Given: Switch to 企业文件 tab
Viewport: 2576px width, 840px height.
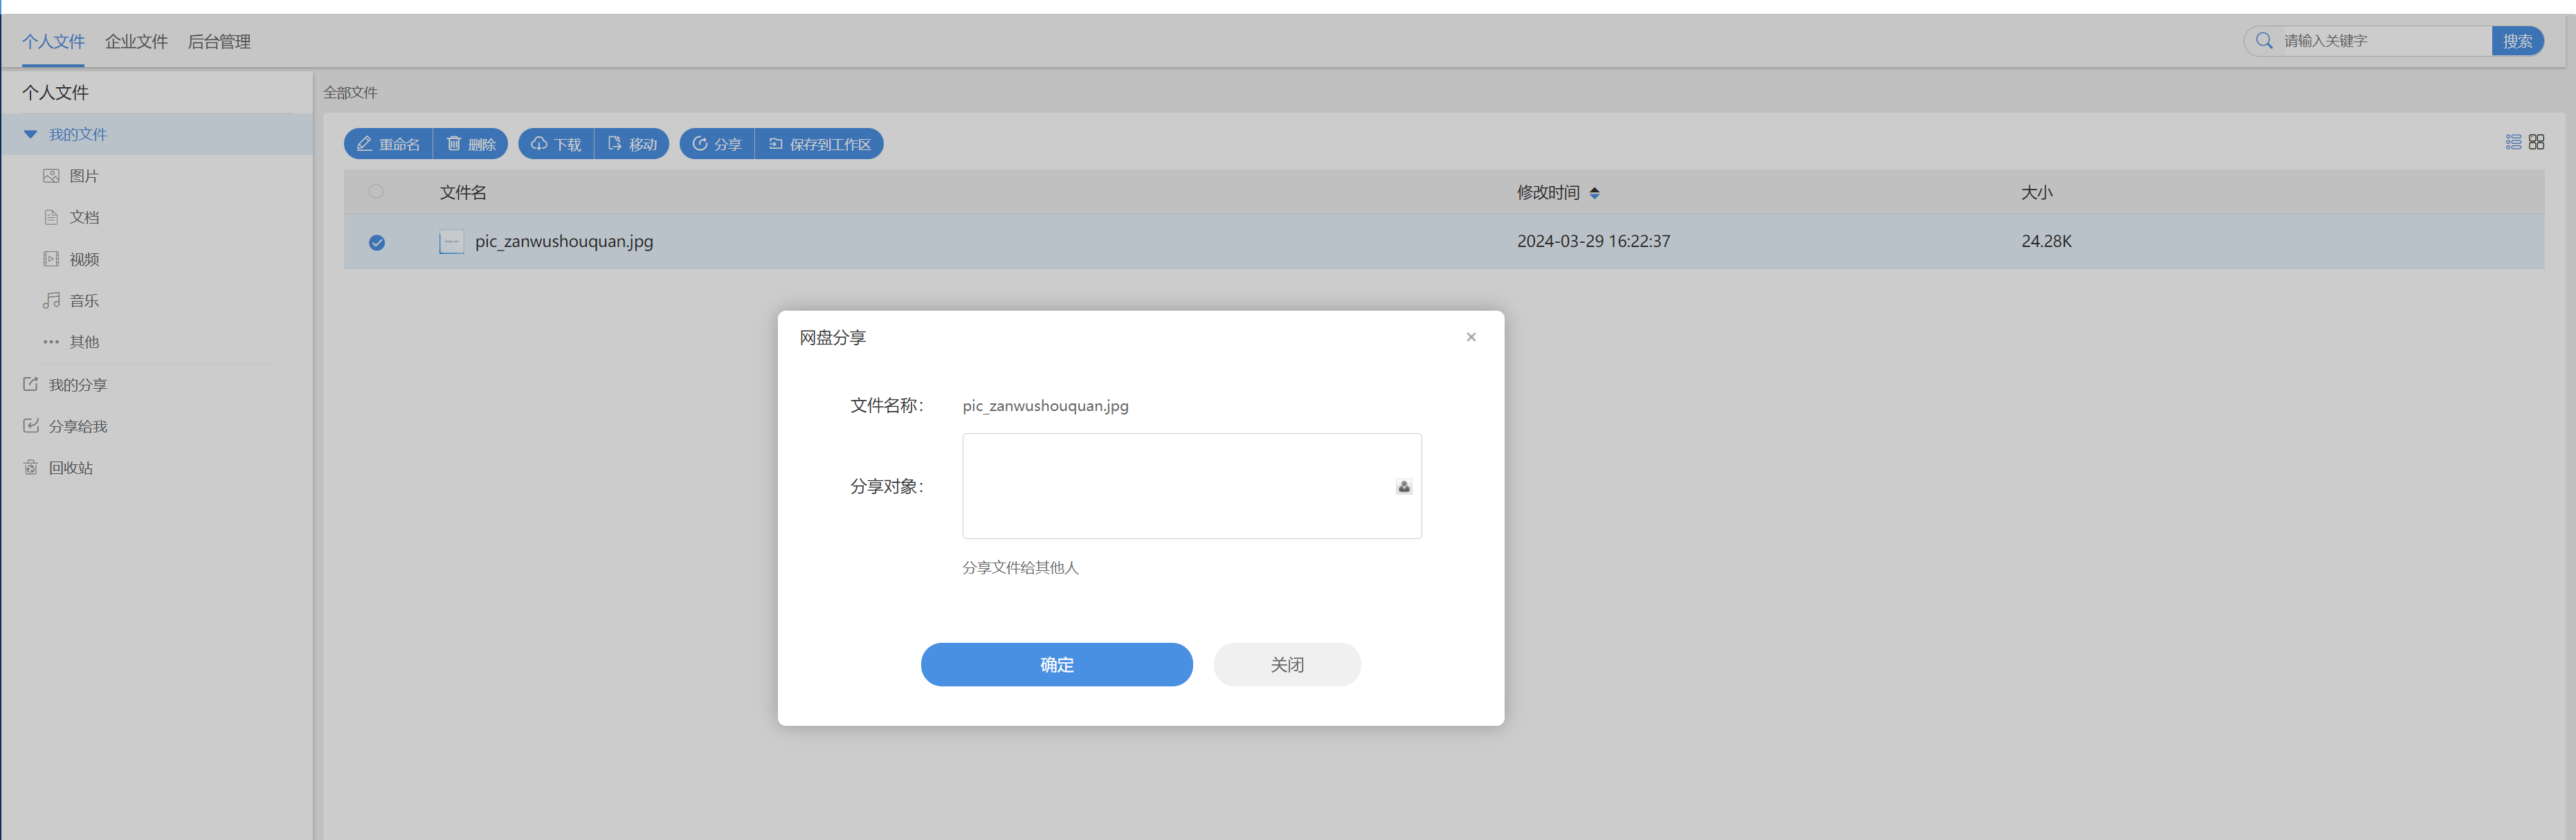Looking at the screenshot, I should coord(136,42).
